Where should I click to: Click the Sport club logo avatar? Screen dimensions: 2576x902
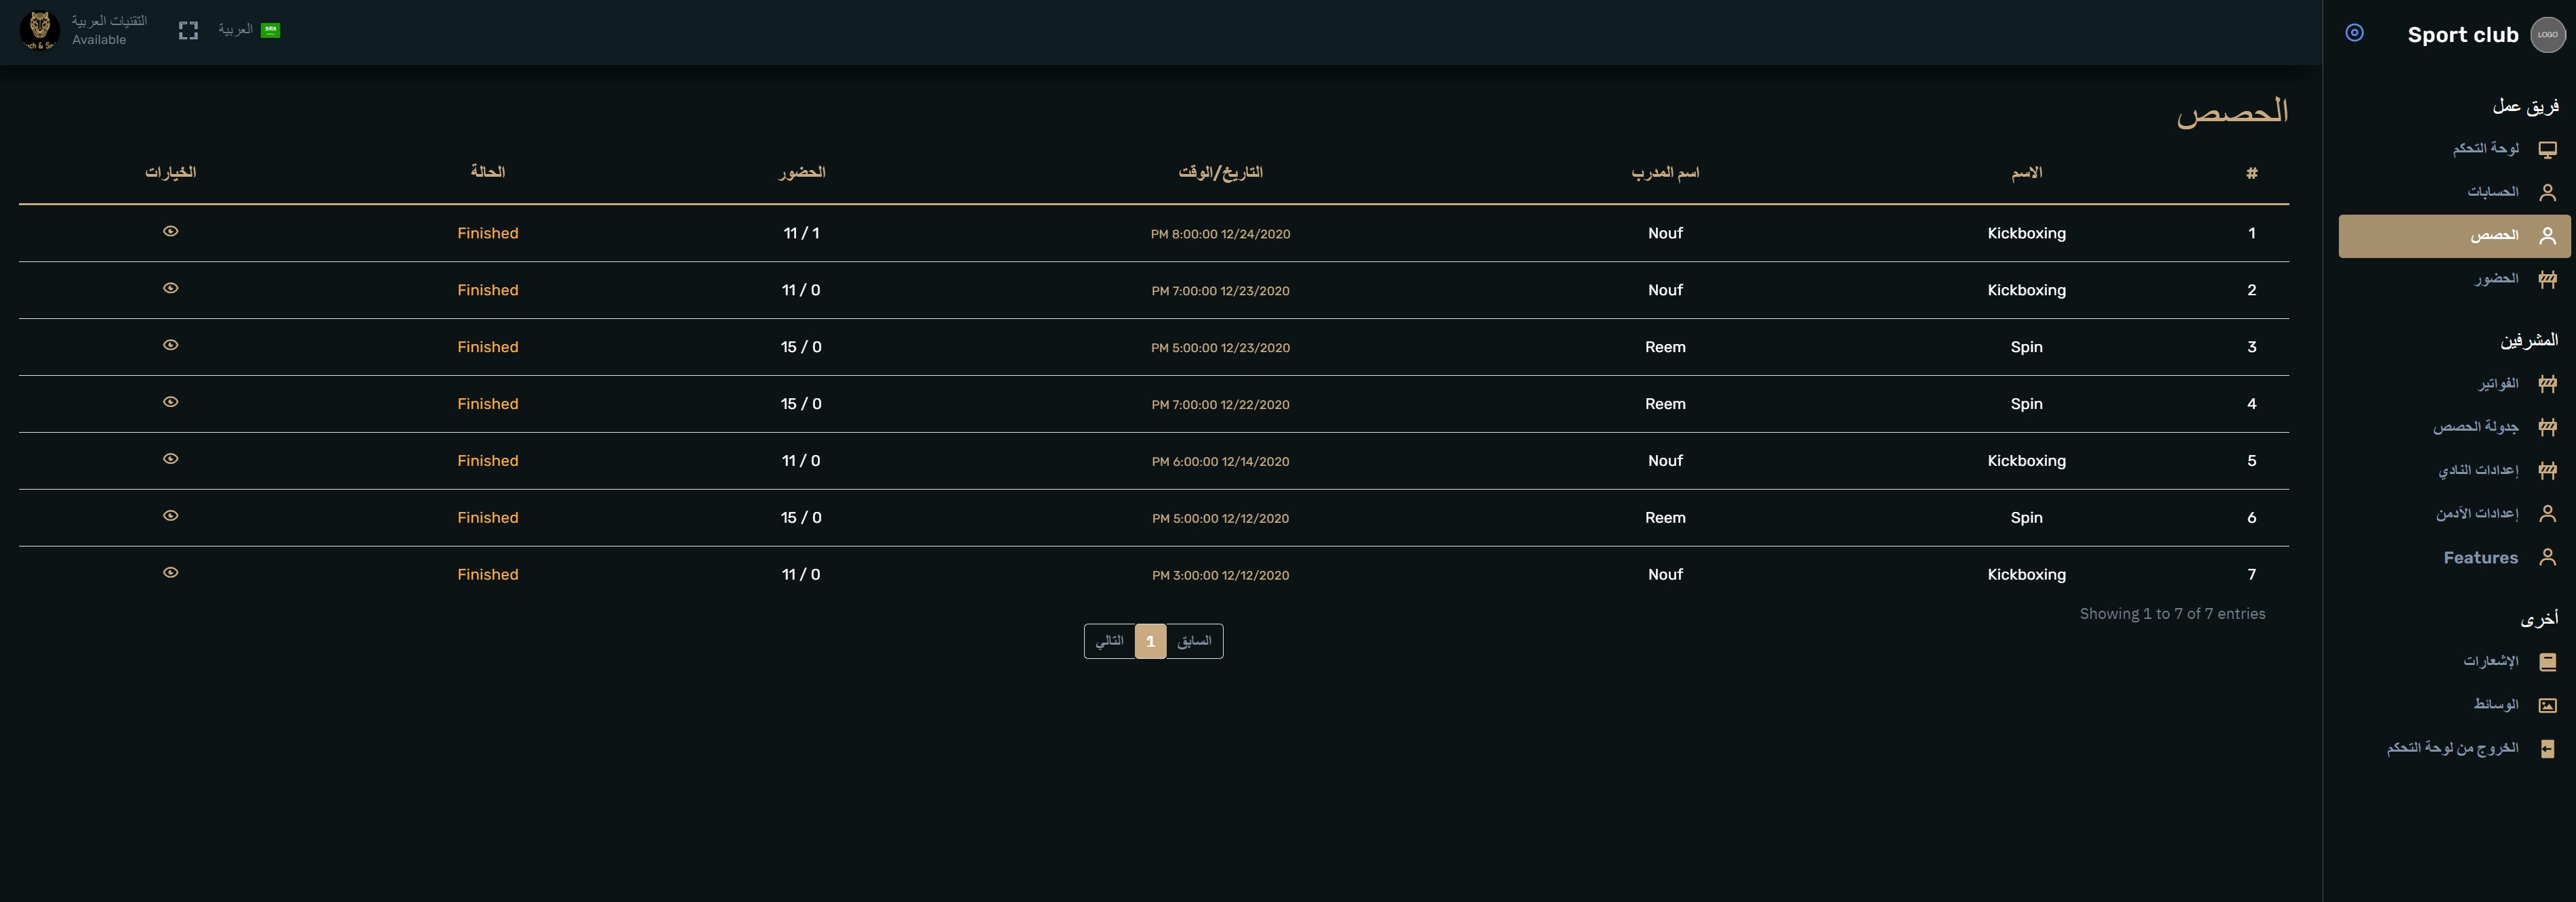2547,35
